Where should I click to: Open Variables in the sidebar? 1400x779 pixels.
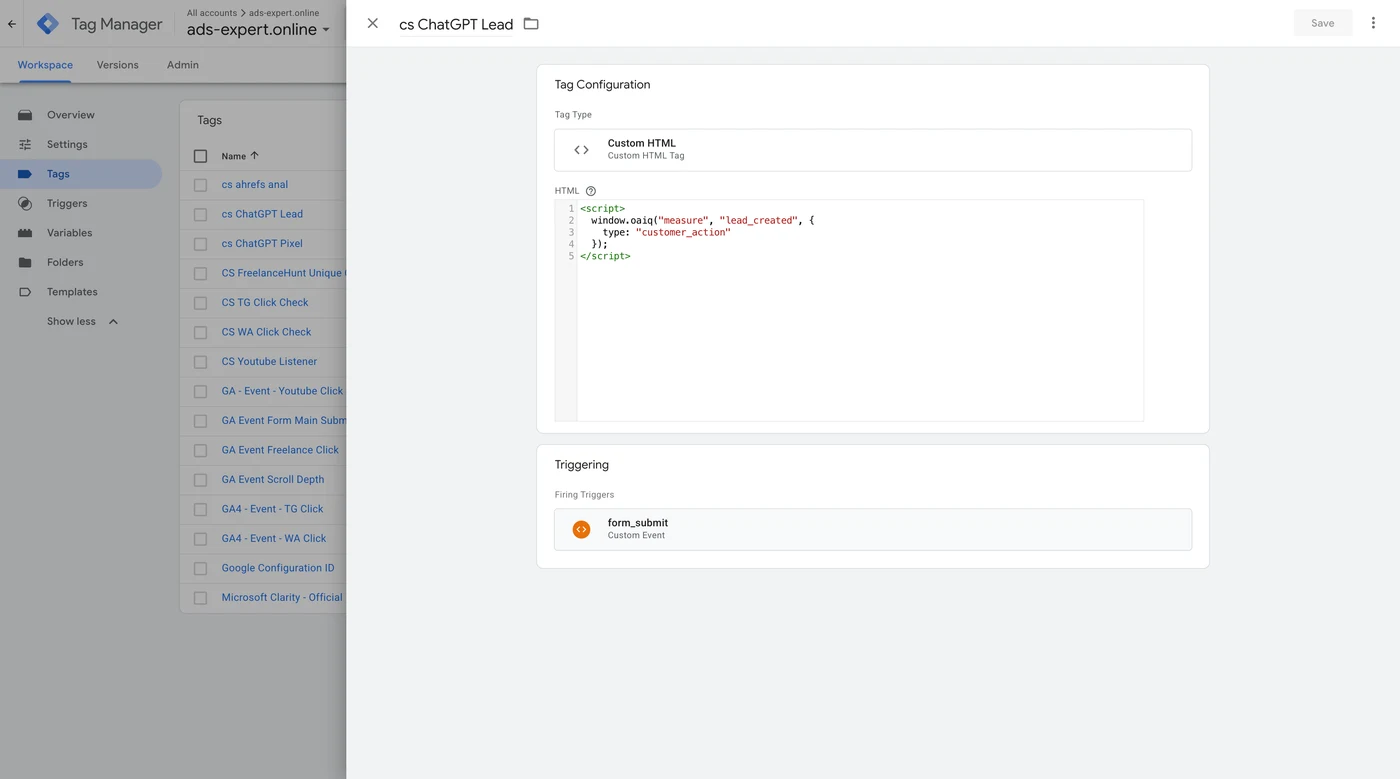[x=70, y=233]
